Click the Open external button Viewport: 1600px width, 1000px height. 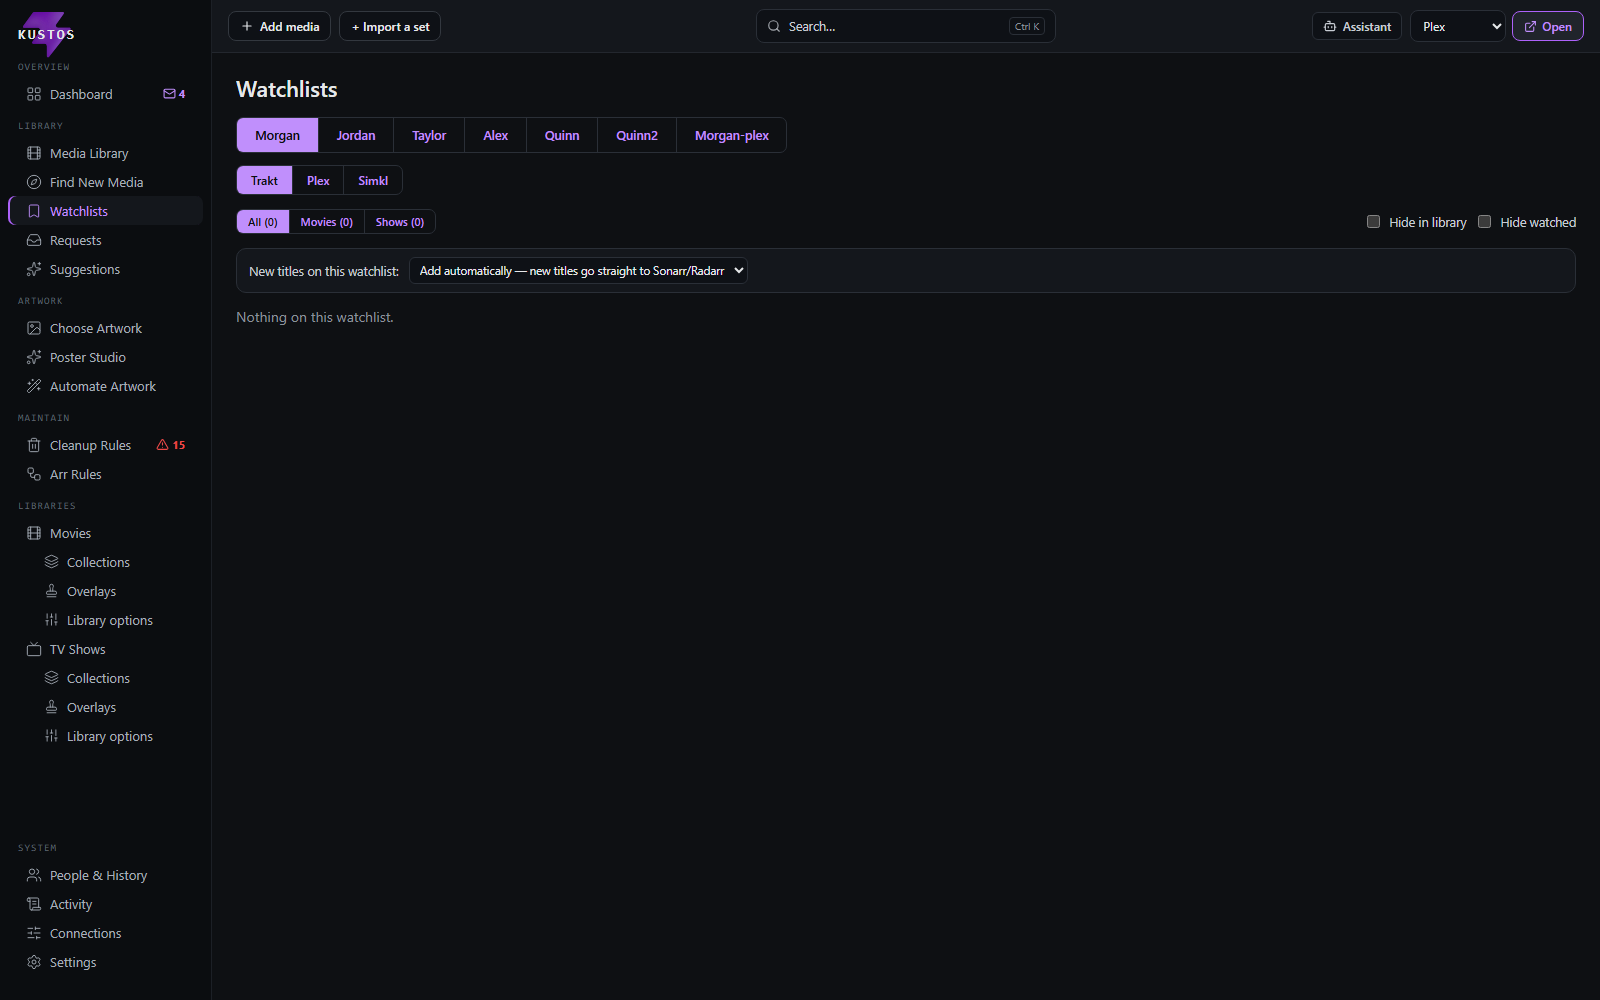pos(1548,27)
